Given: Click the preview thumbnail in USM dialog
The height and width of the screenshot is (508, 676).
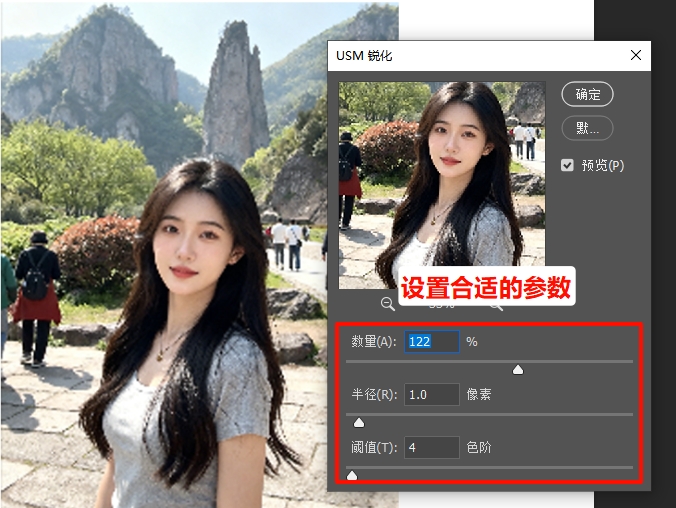Looking at the screenshot, I should [442, 185].
